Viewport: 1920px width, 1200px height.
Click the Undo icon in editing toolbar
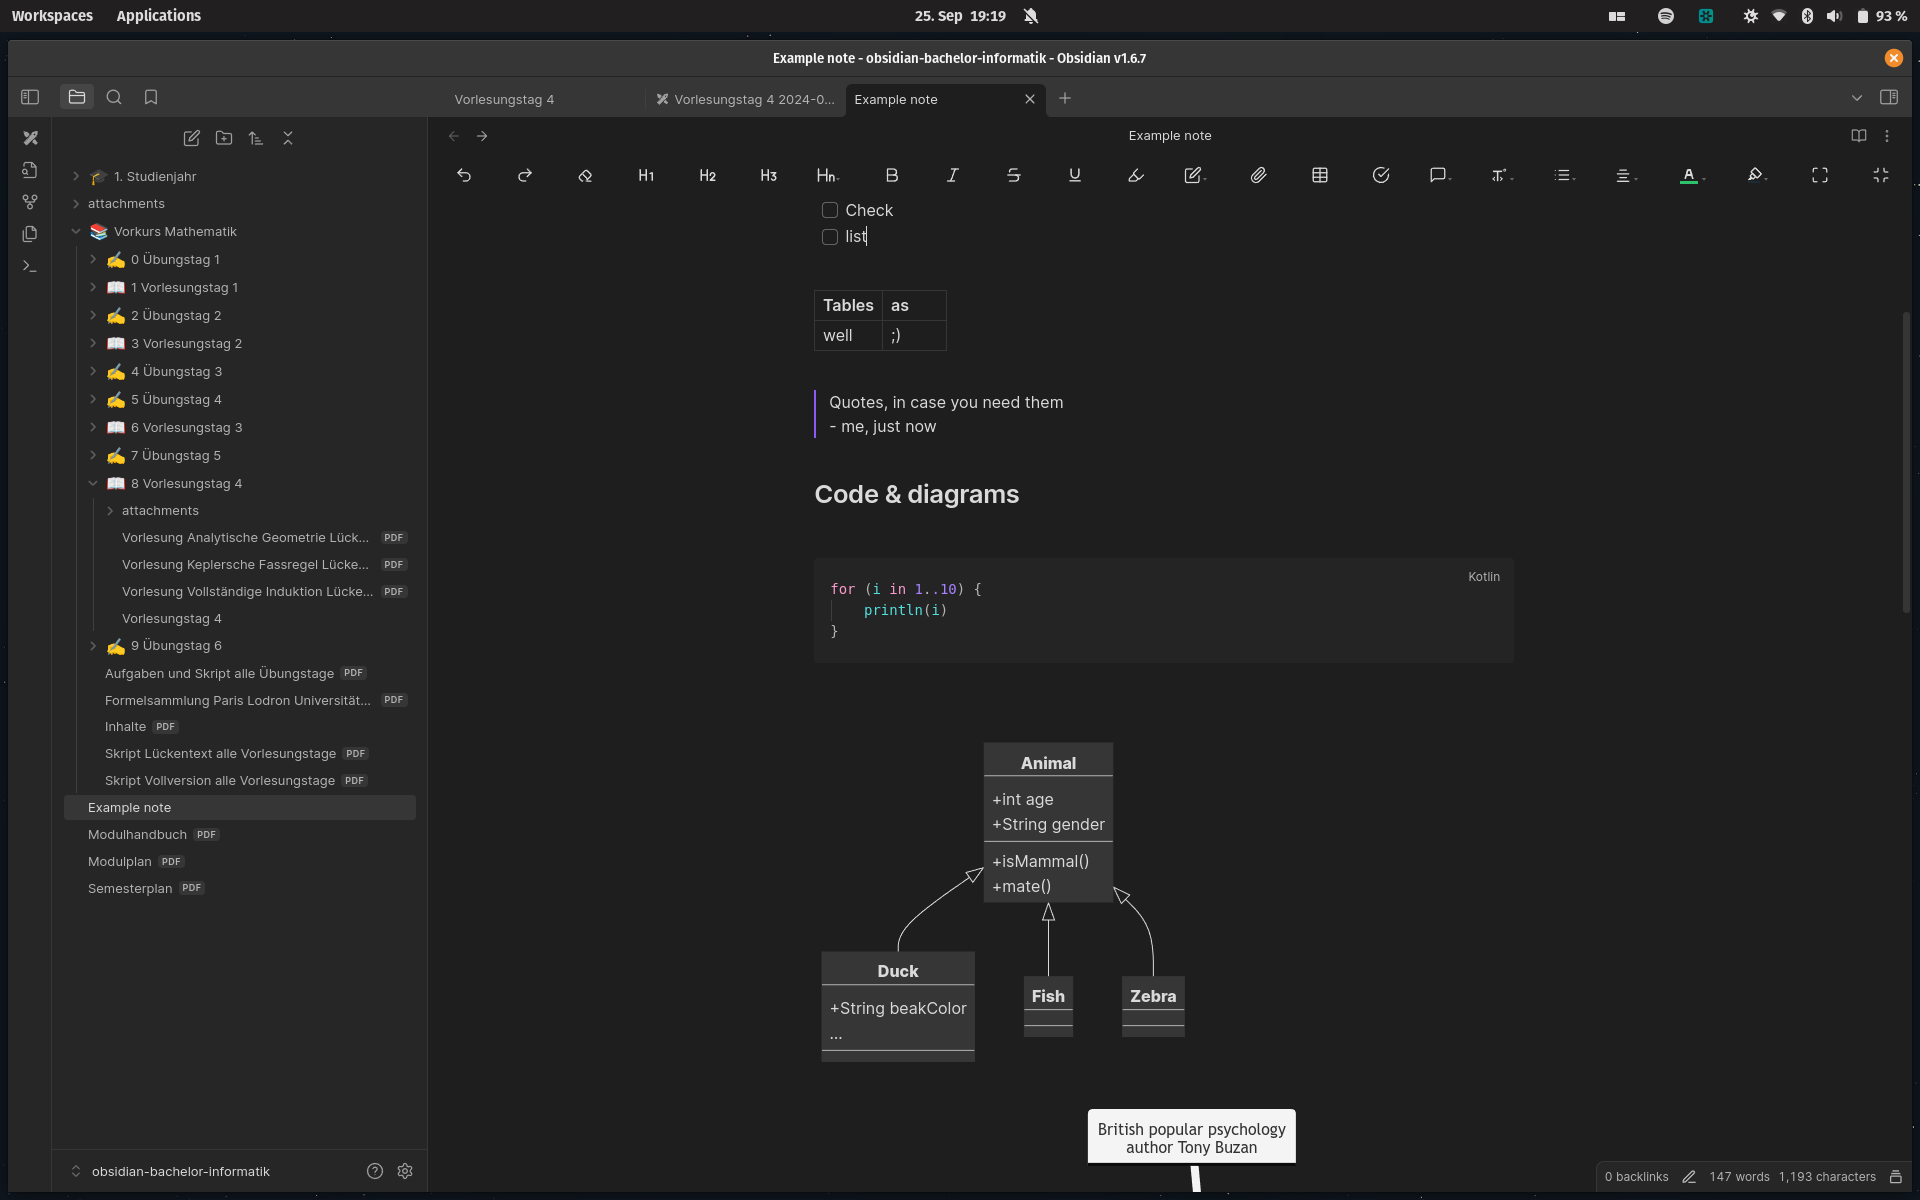point(464,175)
